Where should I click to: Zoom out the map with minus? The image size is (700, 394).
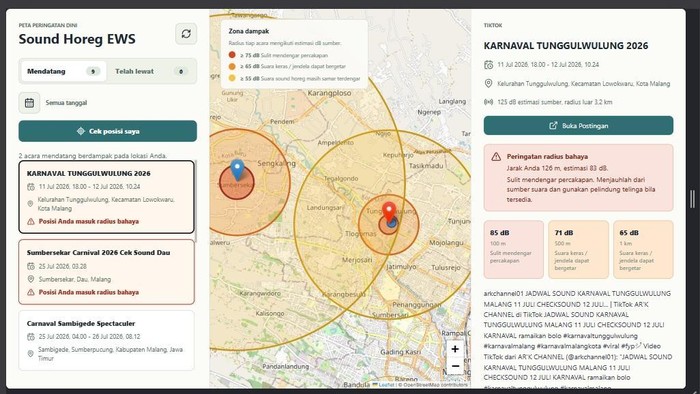click(x=455, y=366)
